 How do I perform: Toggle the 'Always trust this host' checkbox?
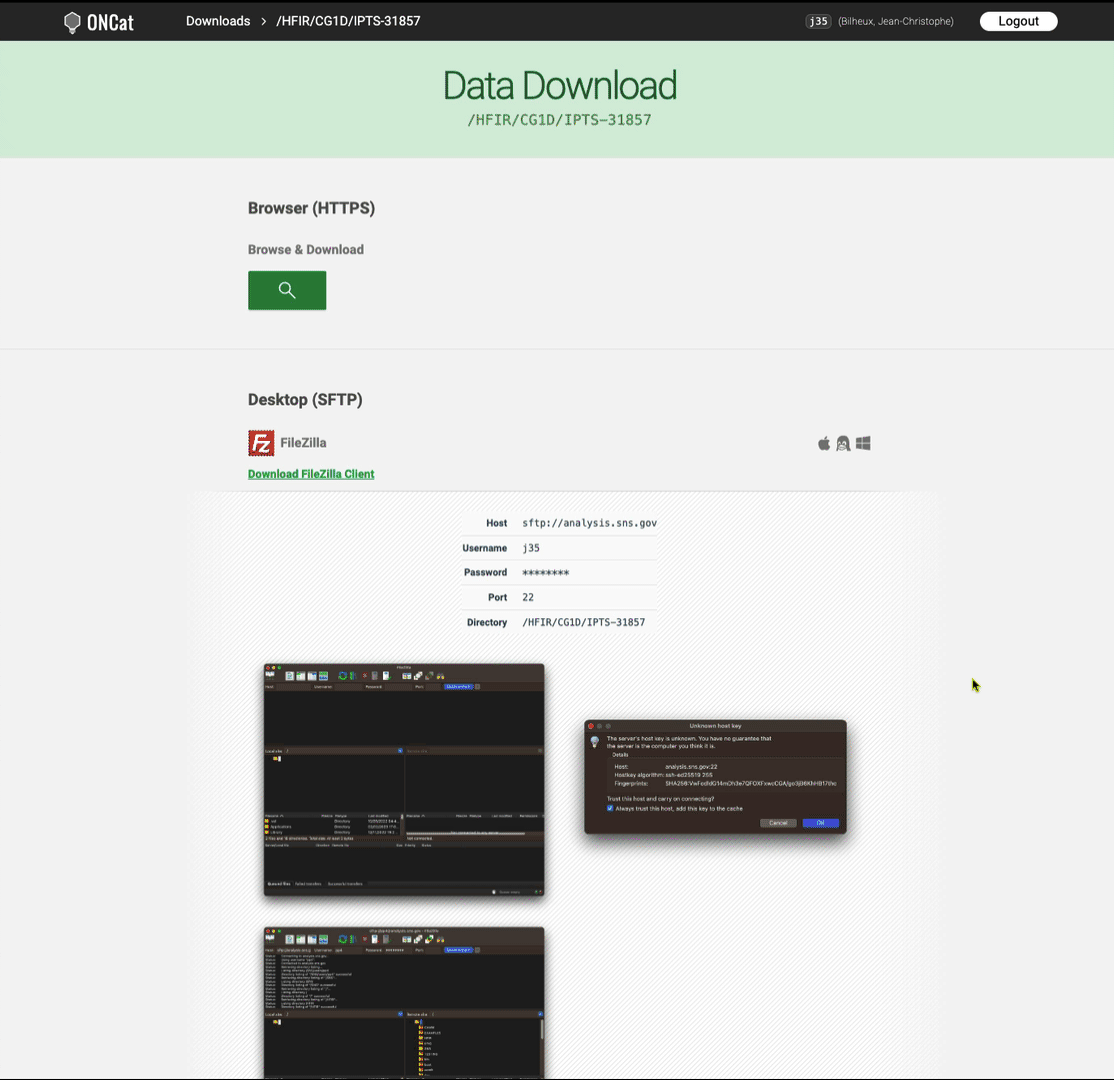coord(610,808)
